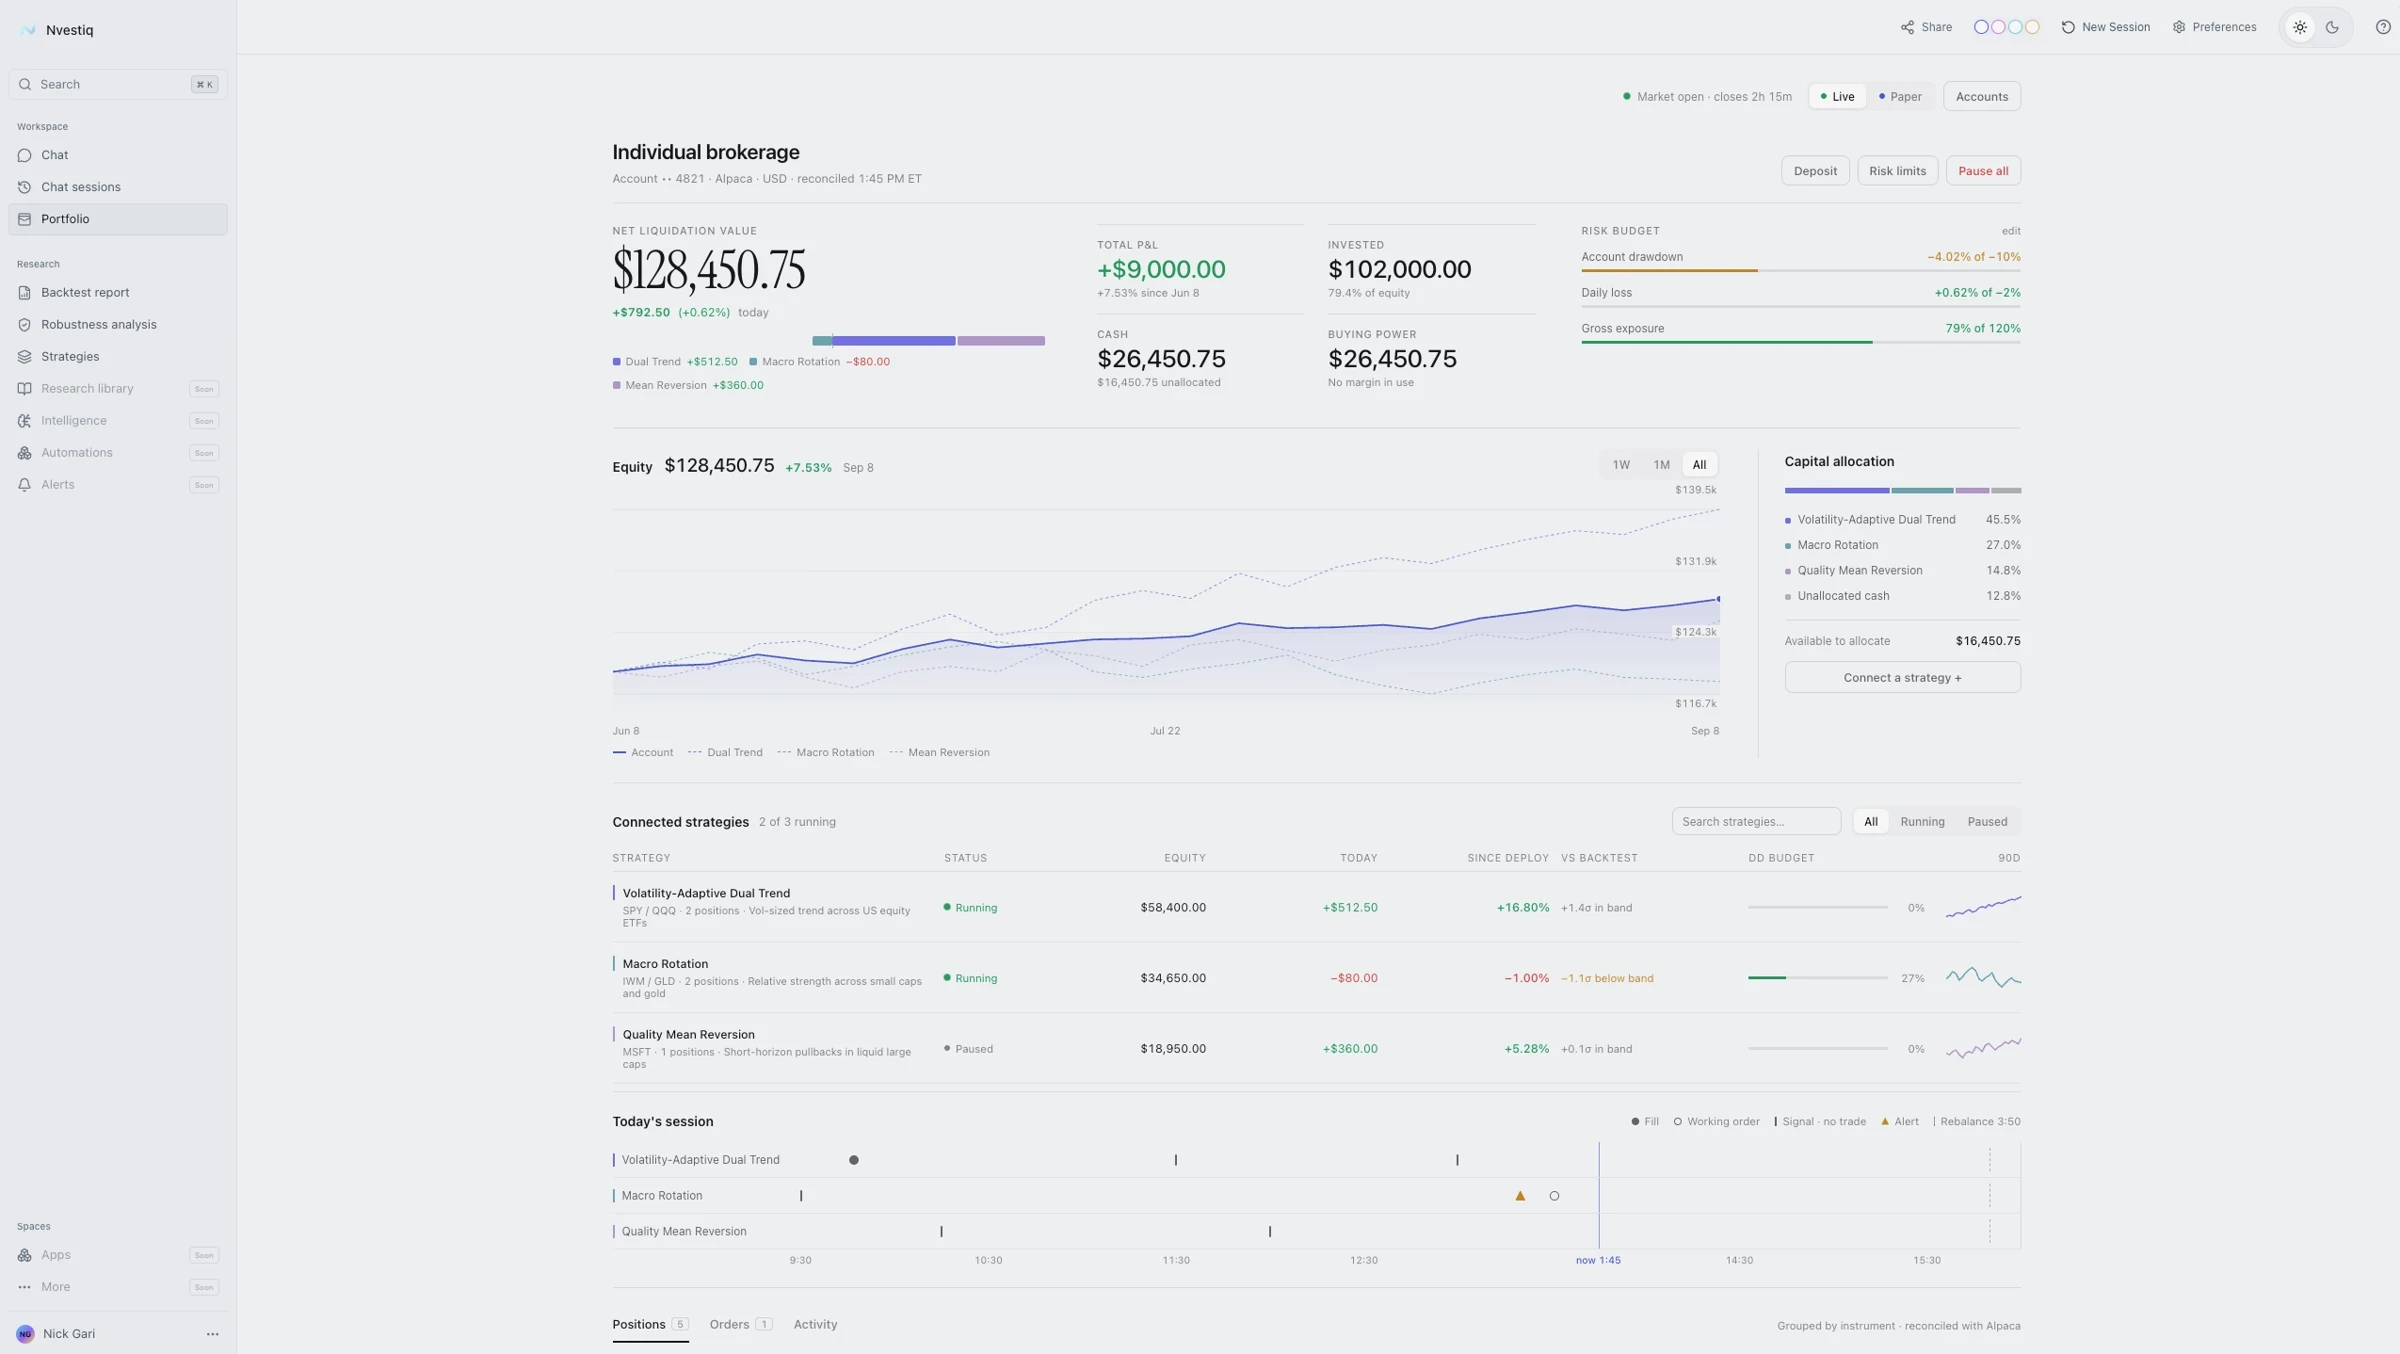The width and height of the screenshot is (2400, 1354).
Task: Open user menu dots beside Nick Gari
Action: point(212,1334)
